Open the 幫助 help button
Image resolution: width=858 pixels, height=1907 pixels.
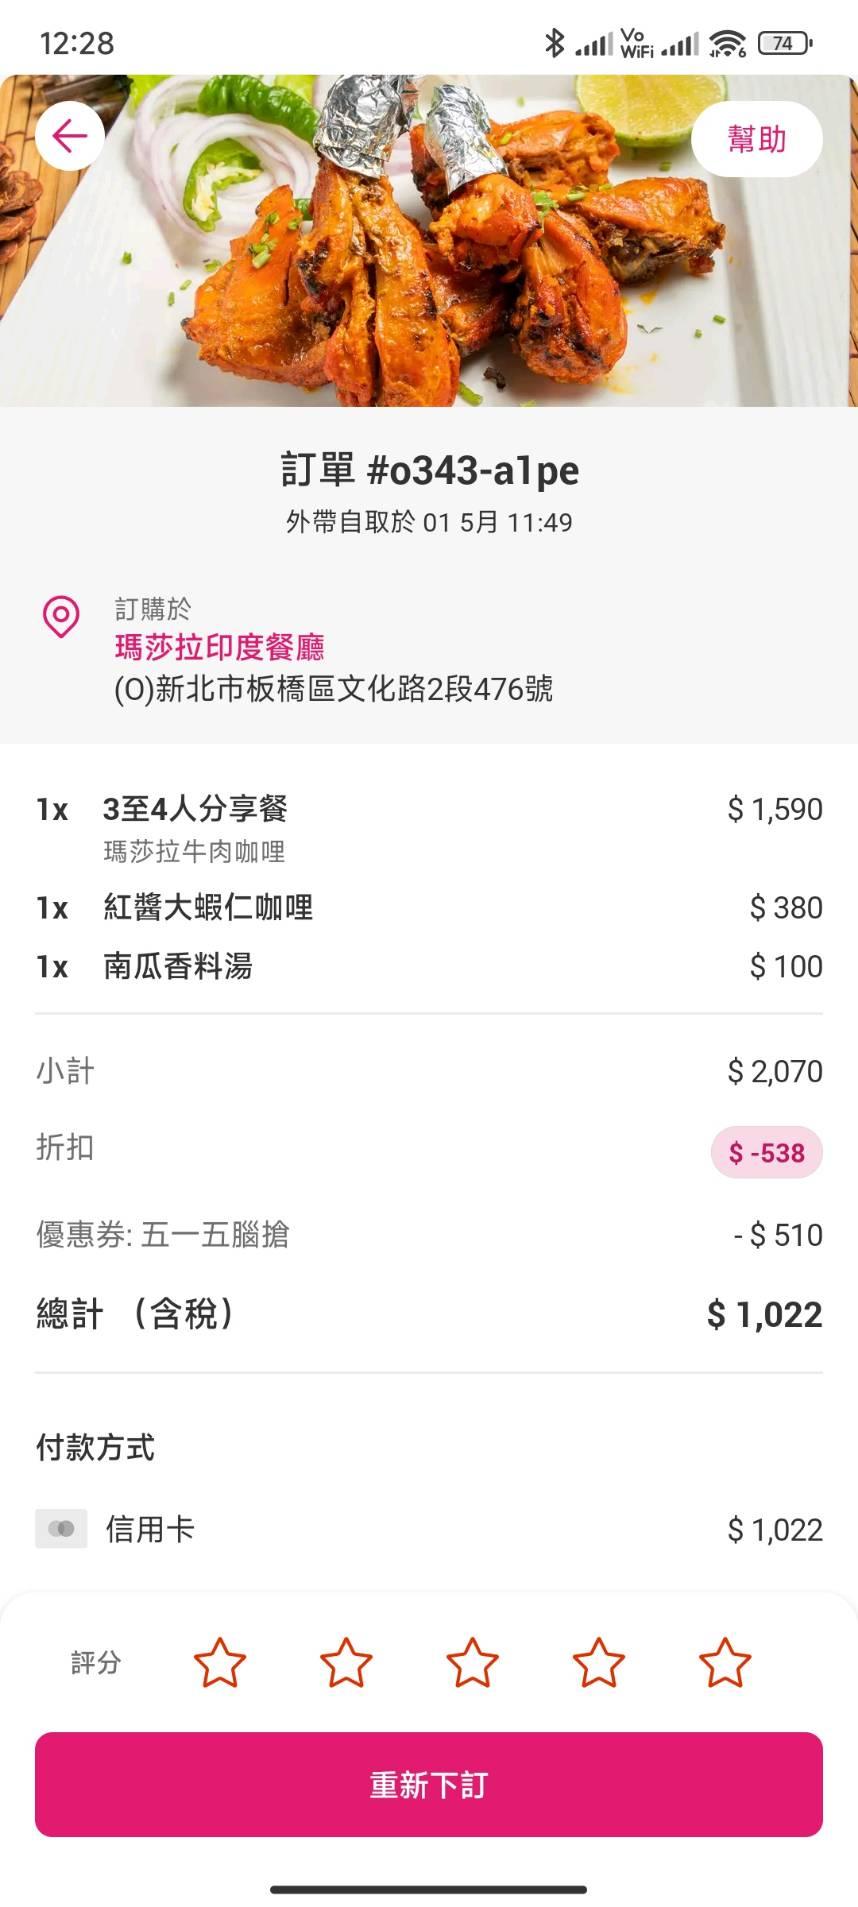[756, 140]
